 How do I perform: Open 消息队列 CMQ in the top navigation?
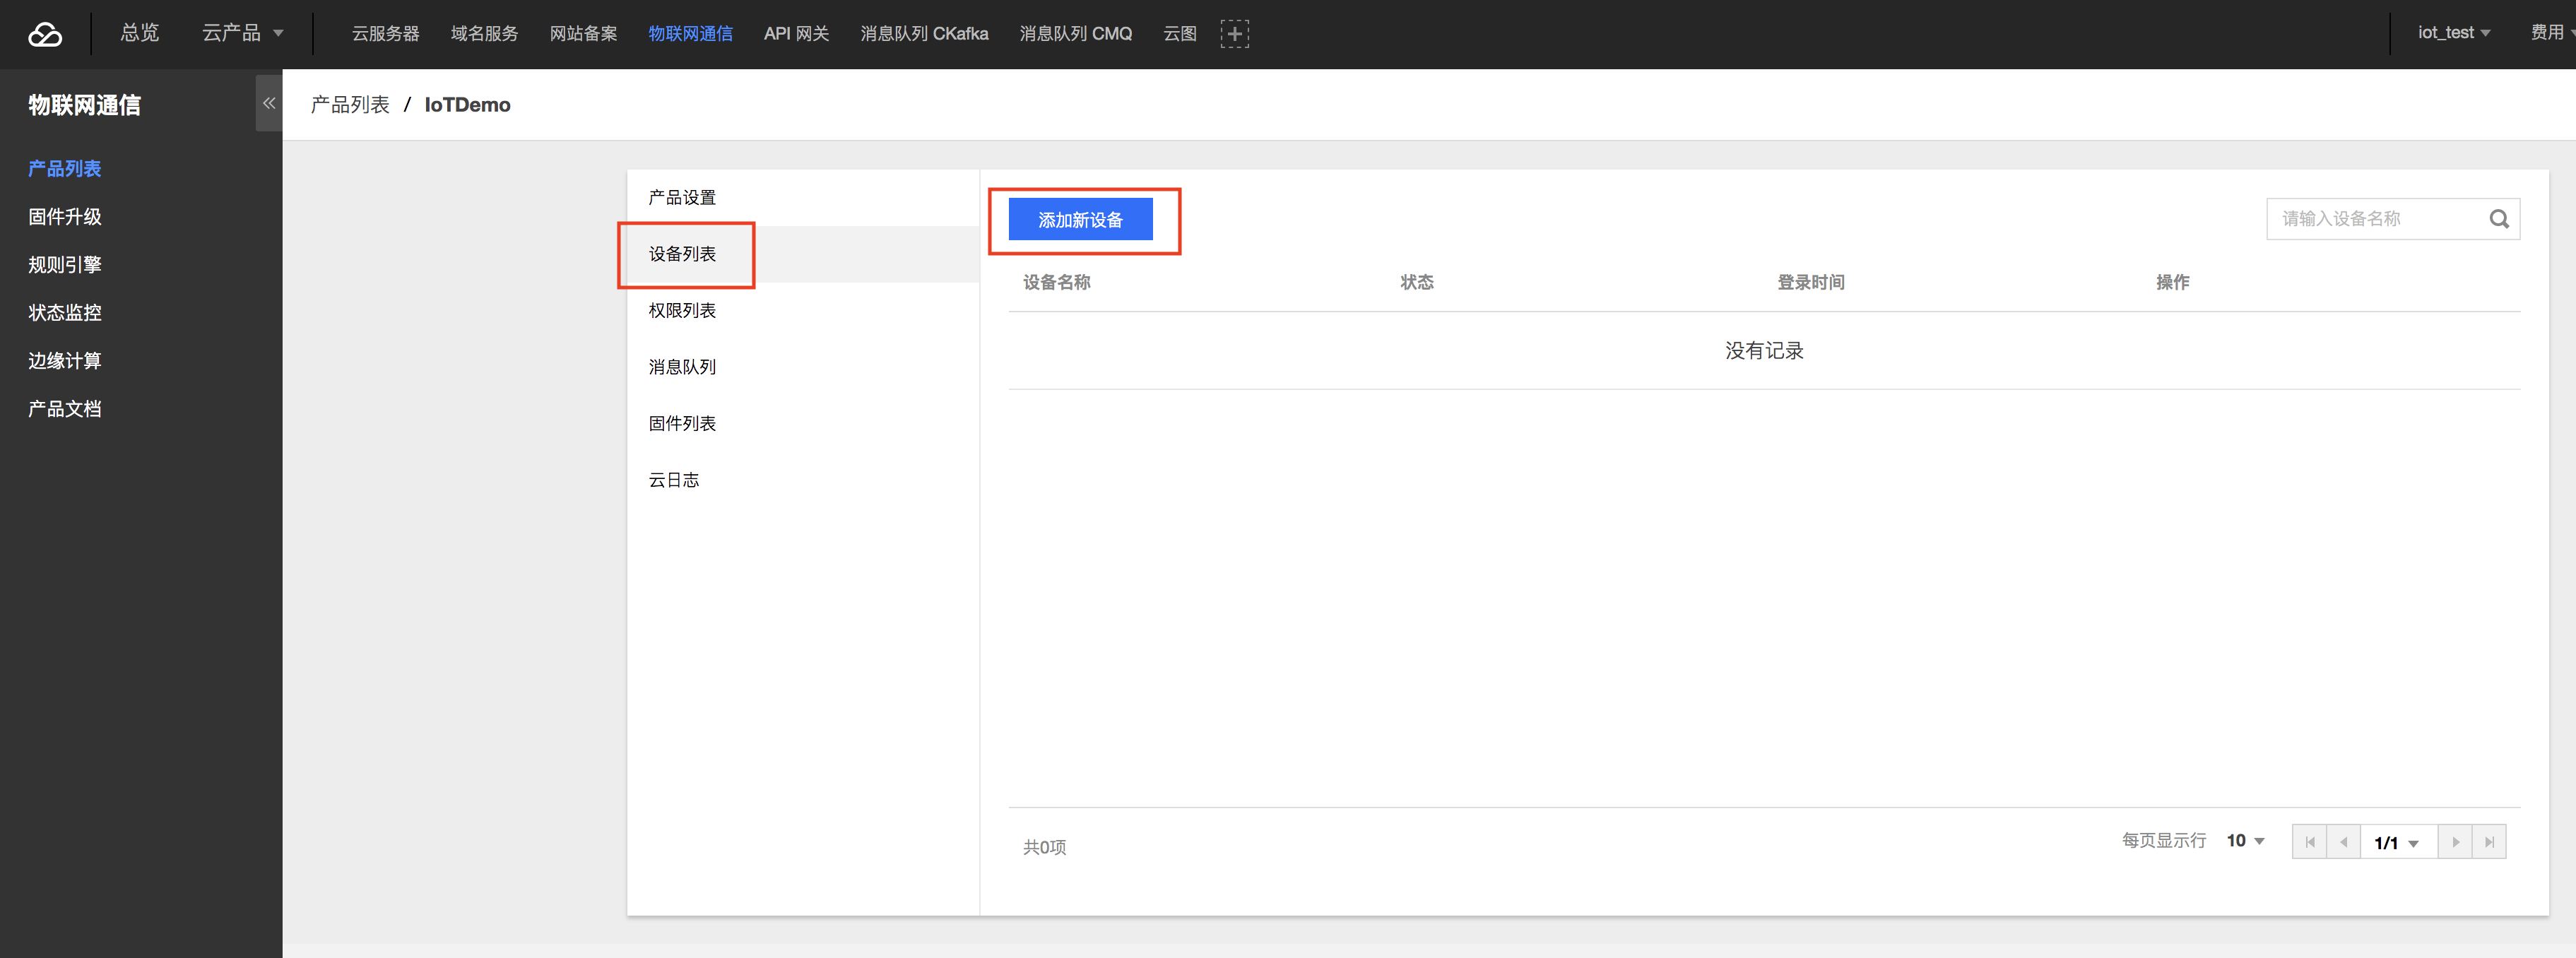(x=1075, y=34)
